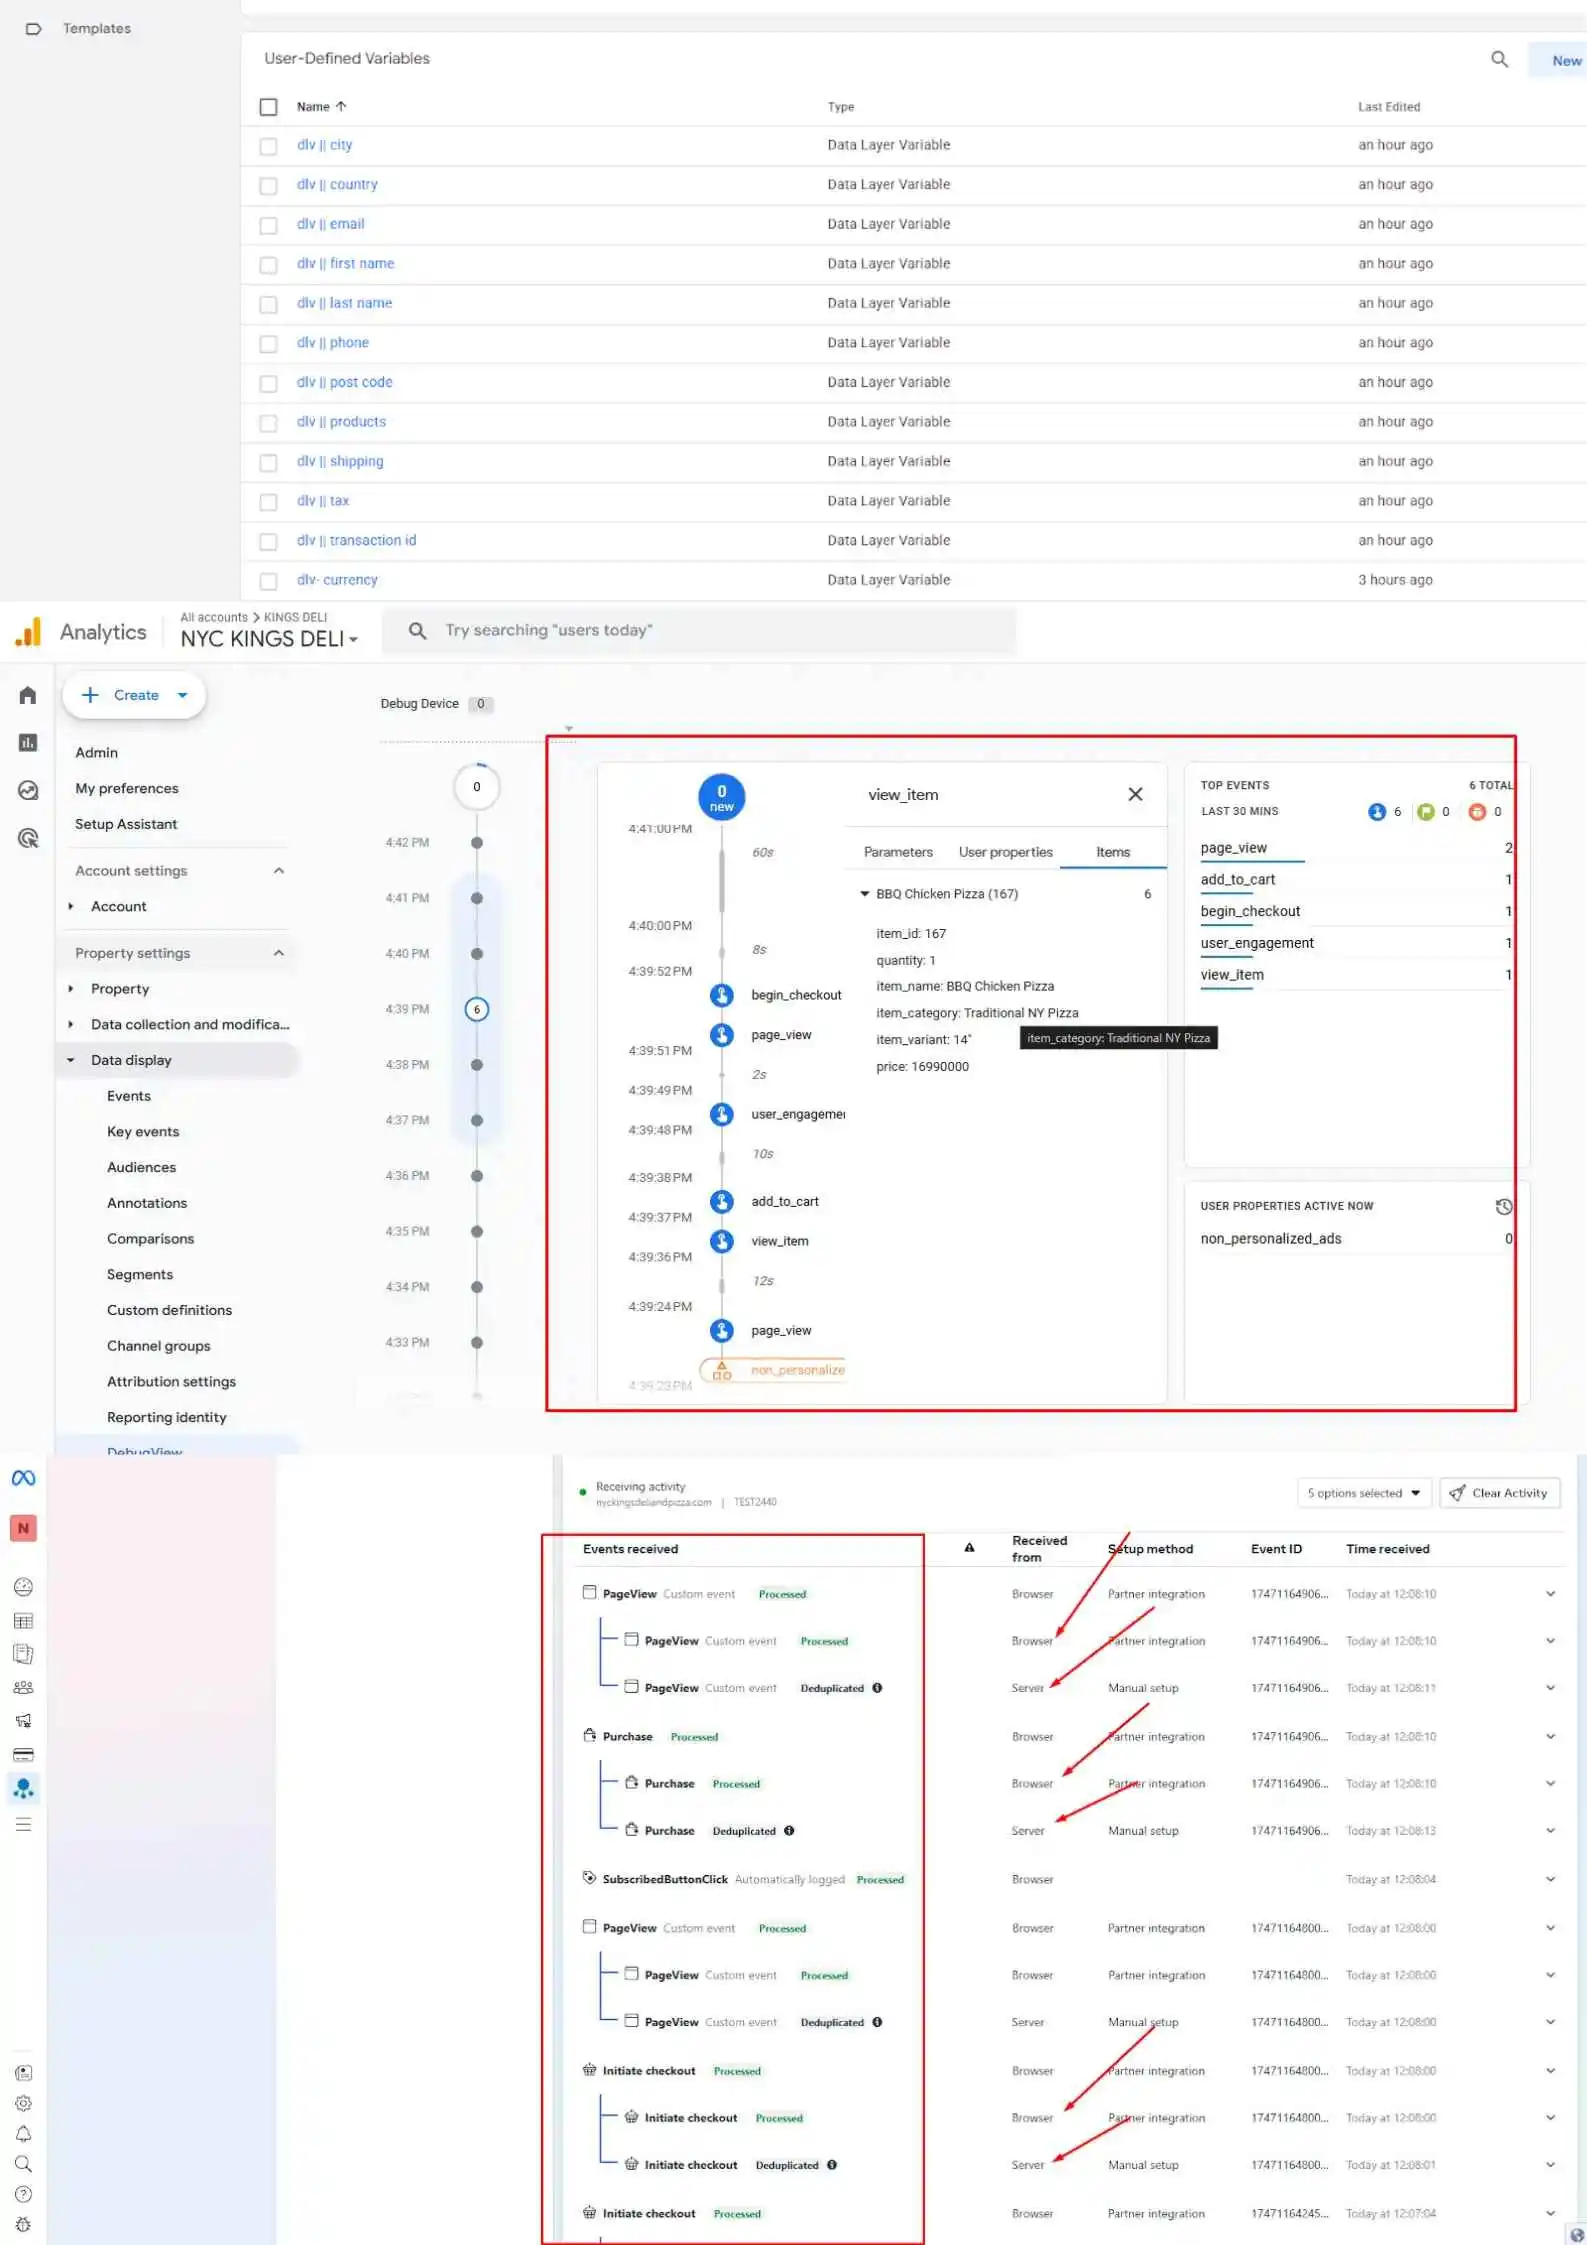Viewport: 1587px width, 2245px height.
Task: Select the 4:42 PM minute marker
Action: click(x=477, y=843)
